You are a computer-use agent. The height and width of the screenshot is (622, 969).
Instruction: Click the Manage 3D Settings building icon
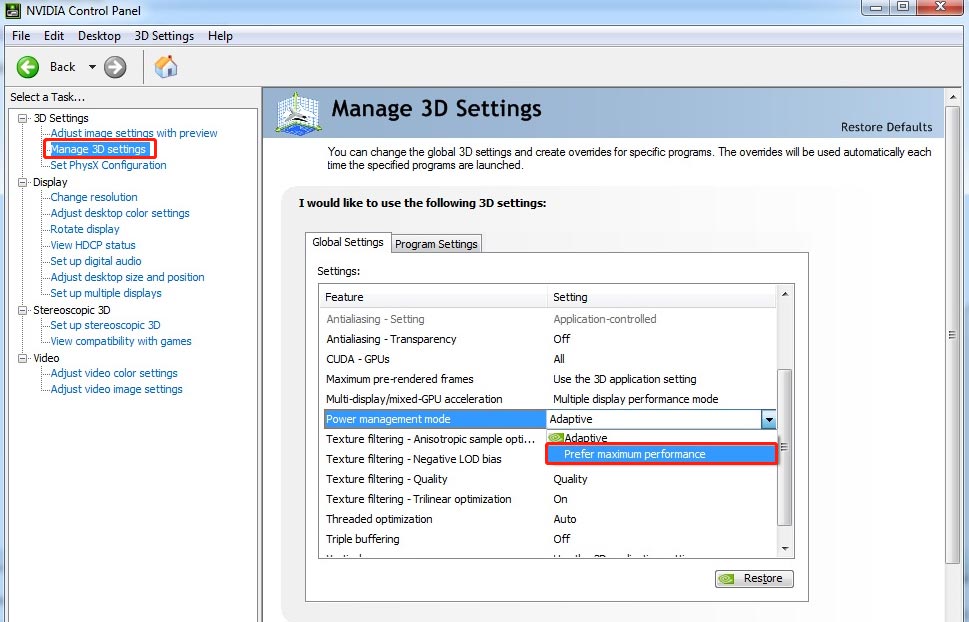[296, 113]
